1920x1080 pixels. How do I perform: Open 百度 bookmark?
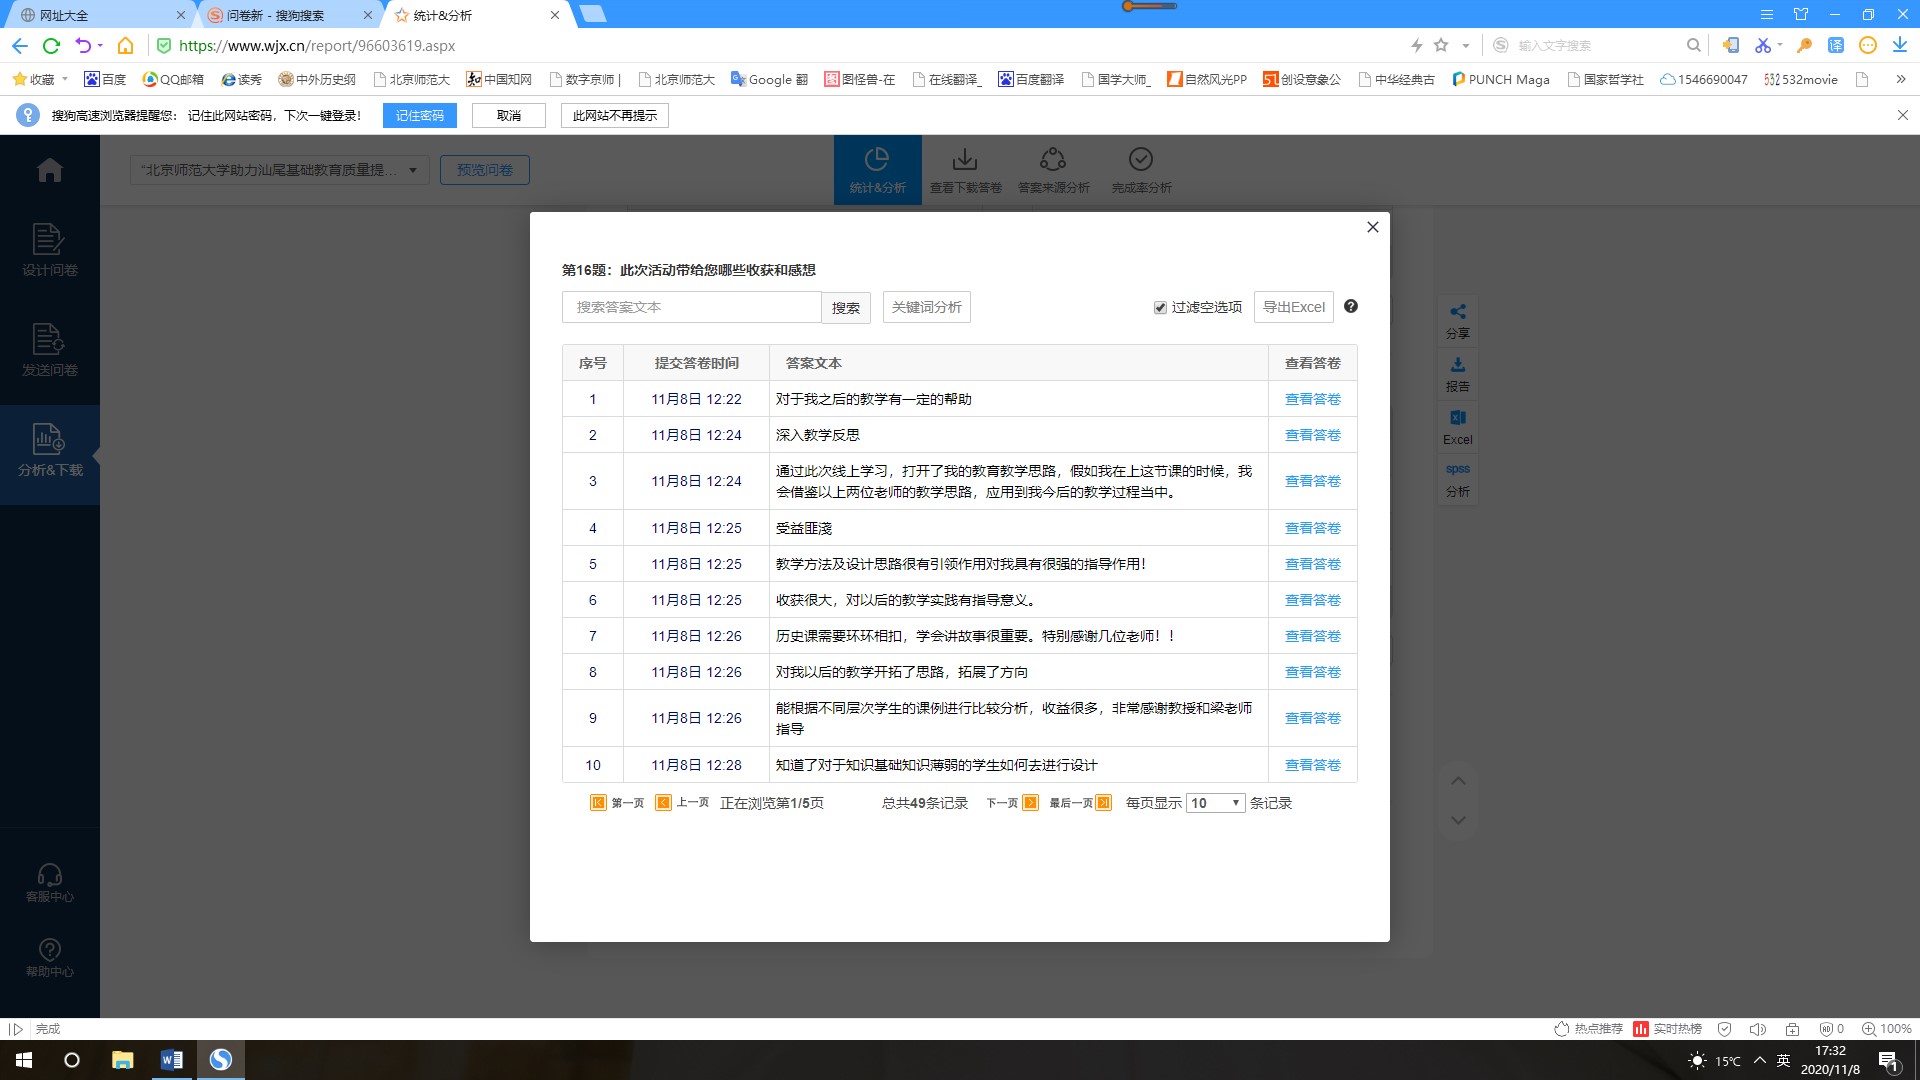pyautogui.click(x=105, y=79)
